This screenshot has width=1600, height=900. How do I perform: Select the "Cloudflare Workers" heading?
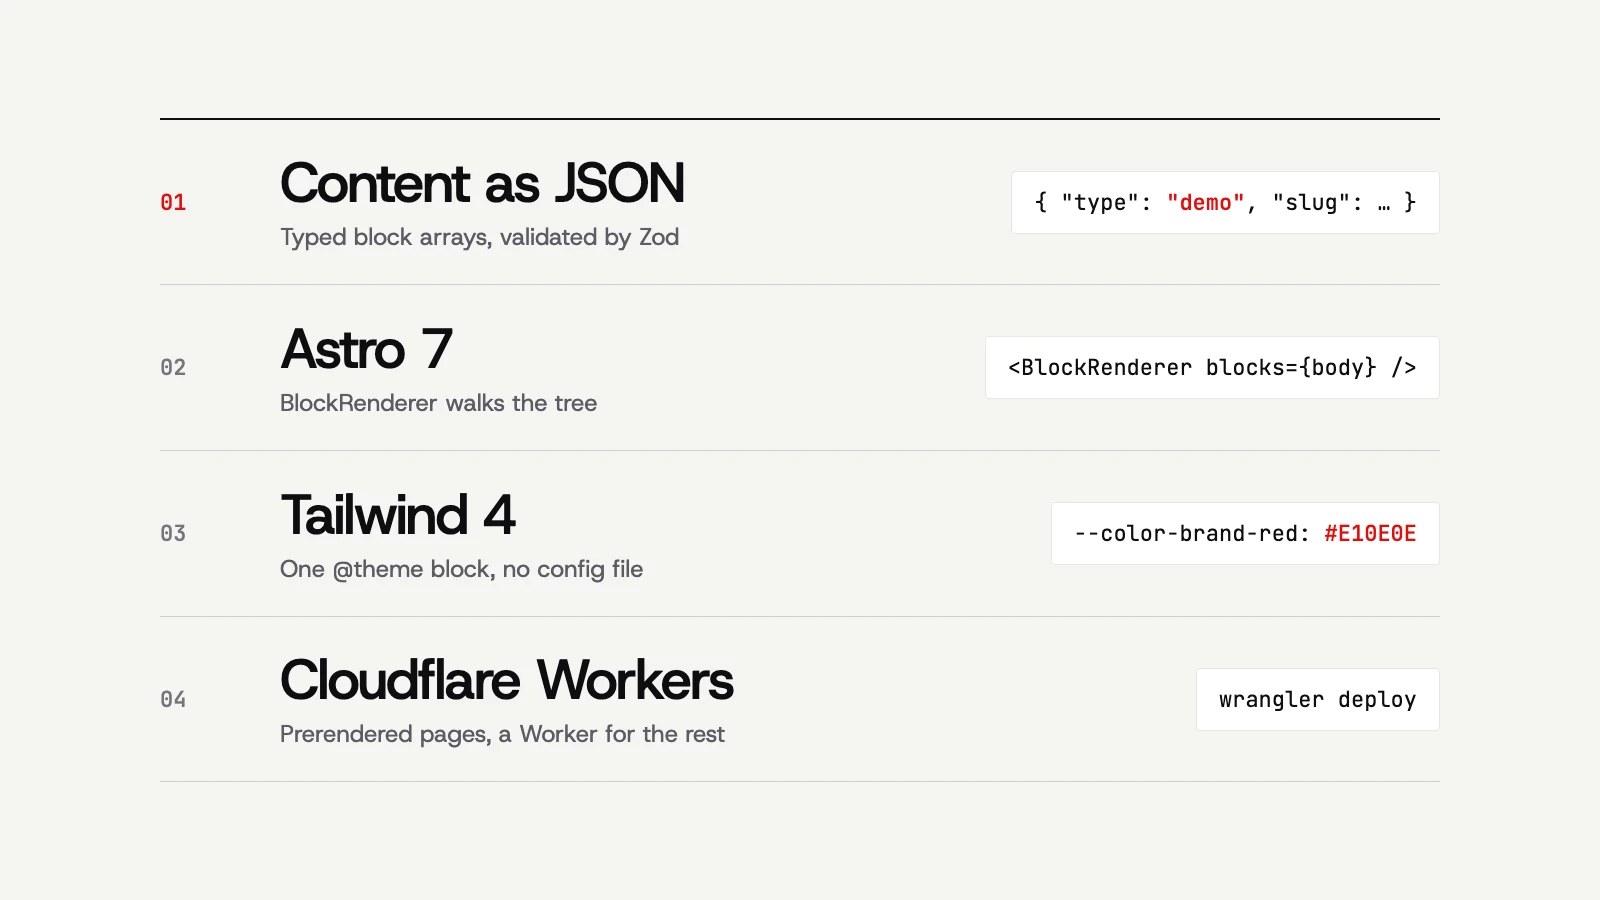click(x=507, y=681)
